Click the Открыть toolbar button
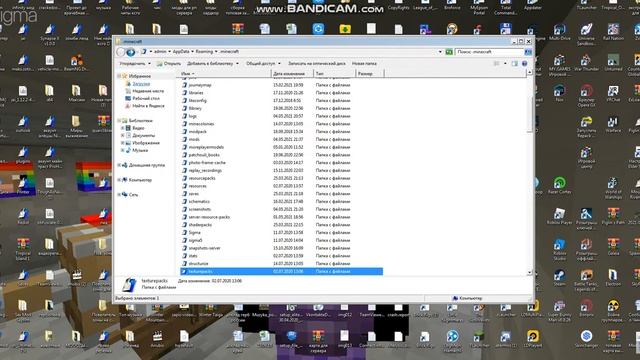The width and height of the screenshot is (640, 360). point(169,64)
